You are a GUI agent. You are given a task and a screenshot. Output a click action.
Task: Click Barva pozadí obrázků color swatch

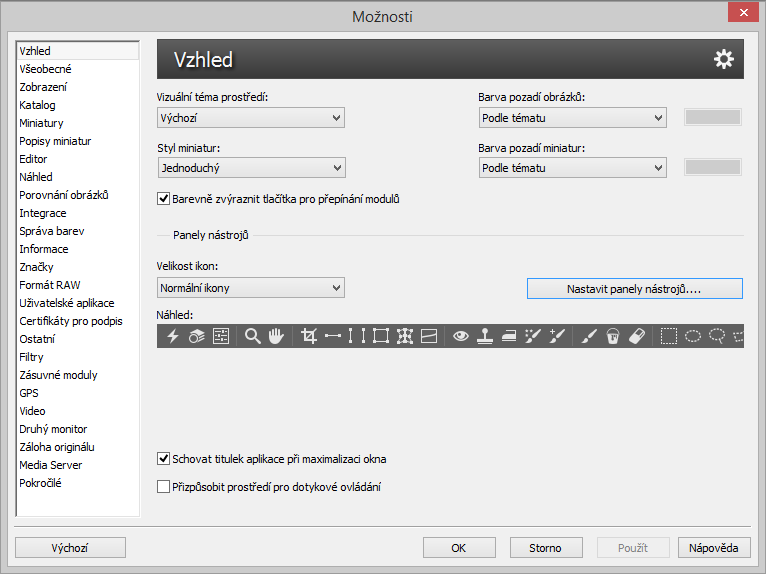(712, 117)
